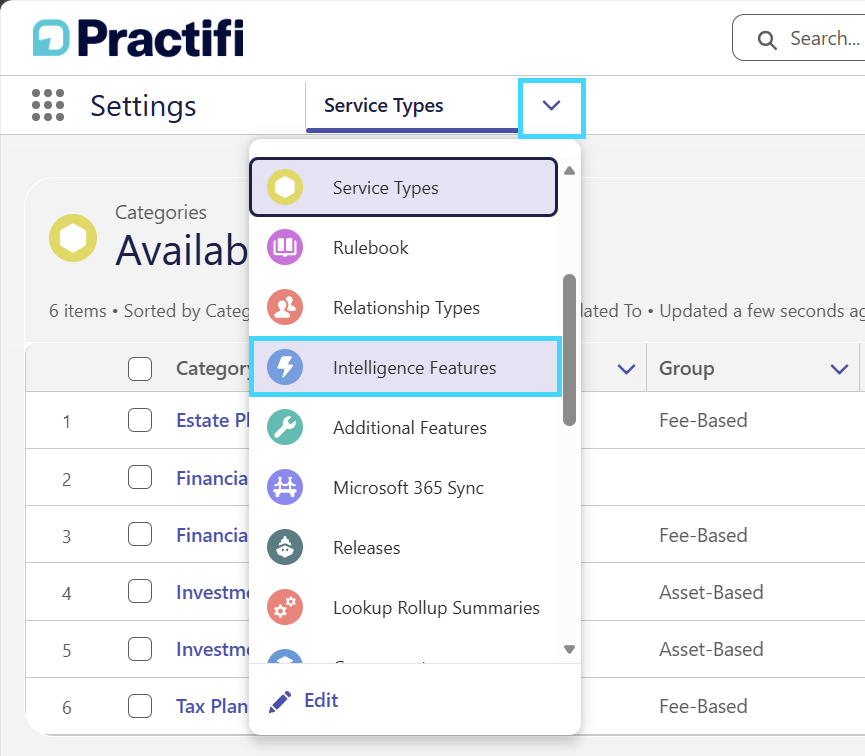The image size is (865, 756).
Task: Click the Categories yellow hexagon header icon
Action: pyautogui.click(x=73, y=238)
